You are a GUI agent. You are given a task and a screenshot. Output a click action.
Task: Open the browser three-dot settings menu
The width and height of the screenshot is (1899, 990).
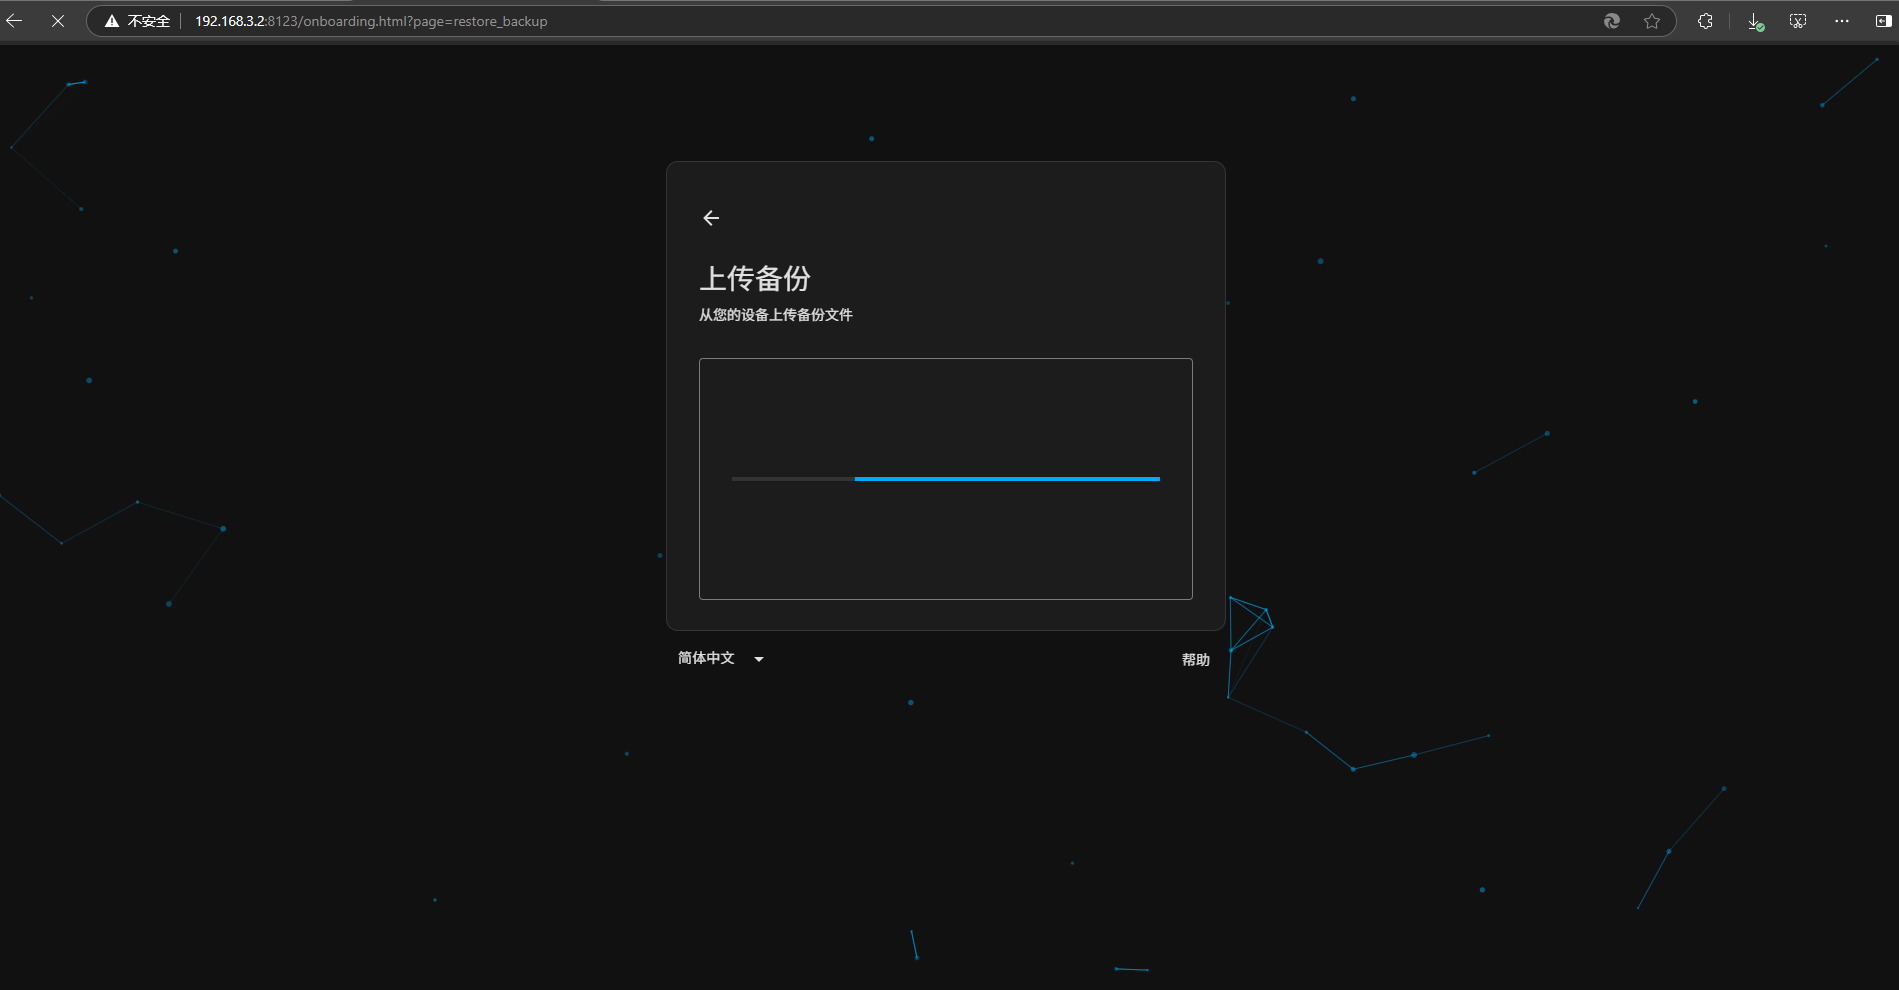(1842, 21)
